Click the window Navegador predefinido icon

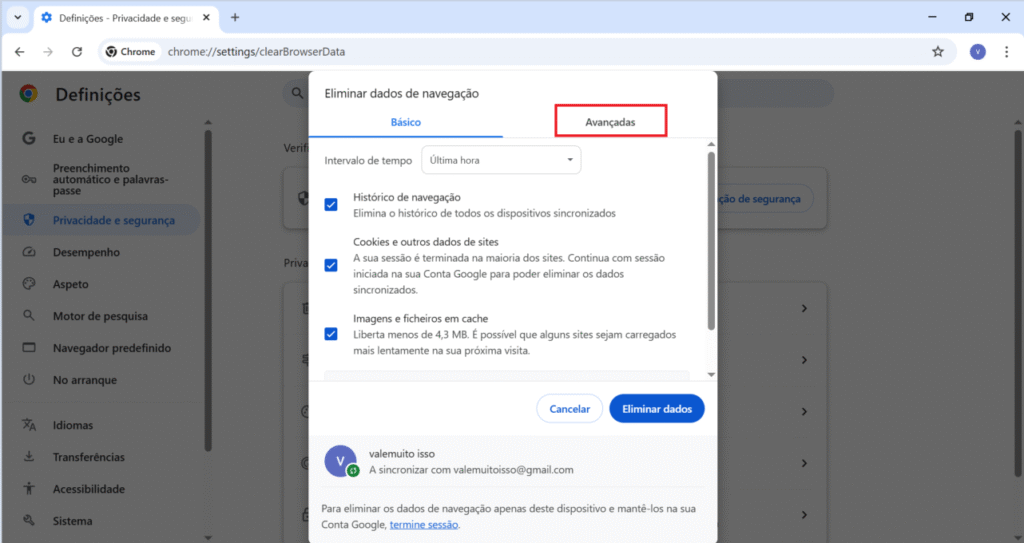click(29, 348)
